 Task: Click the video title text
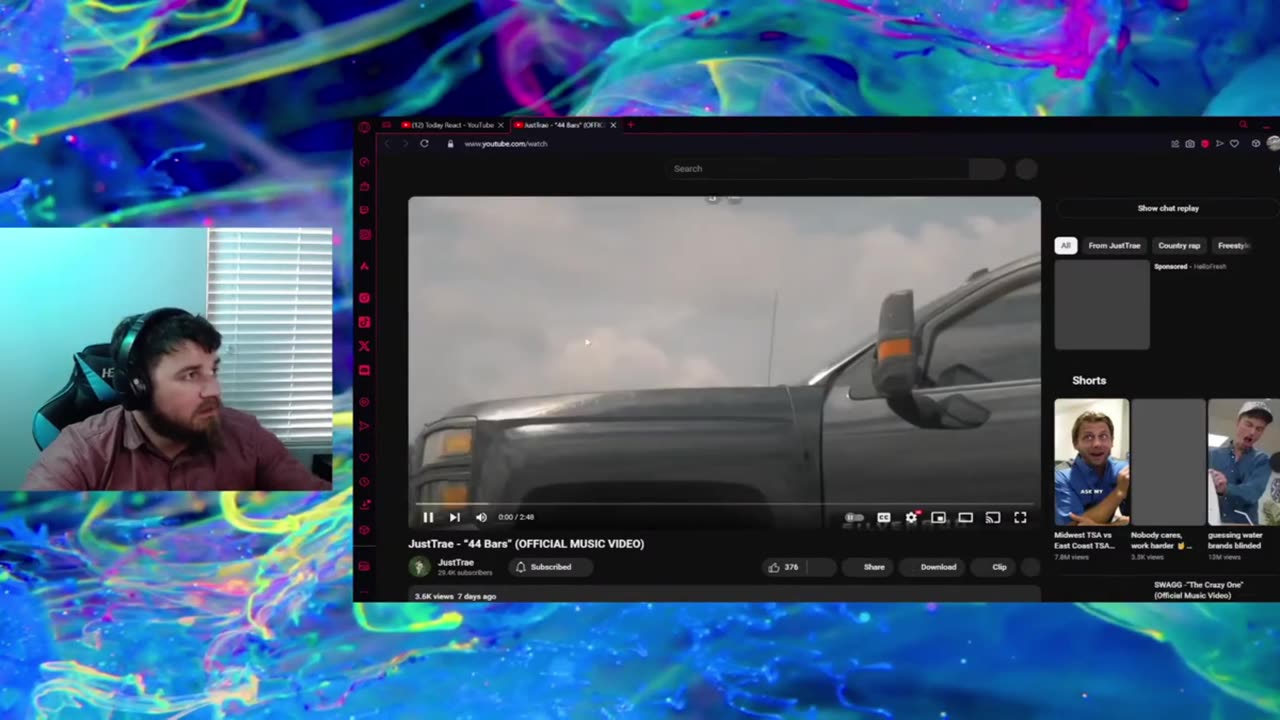526,544
